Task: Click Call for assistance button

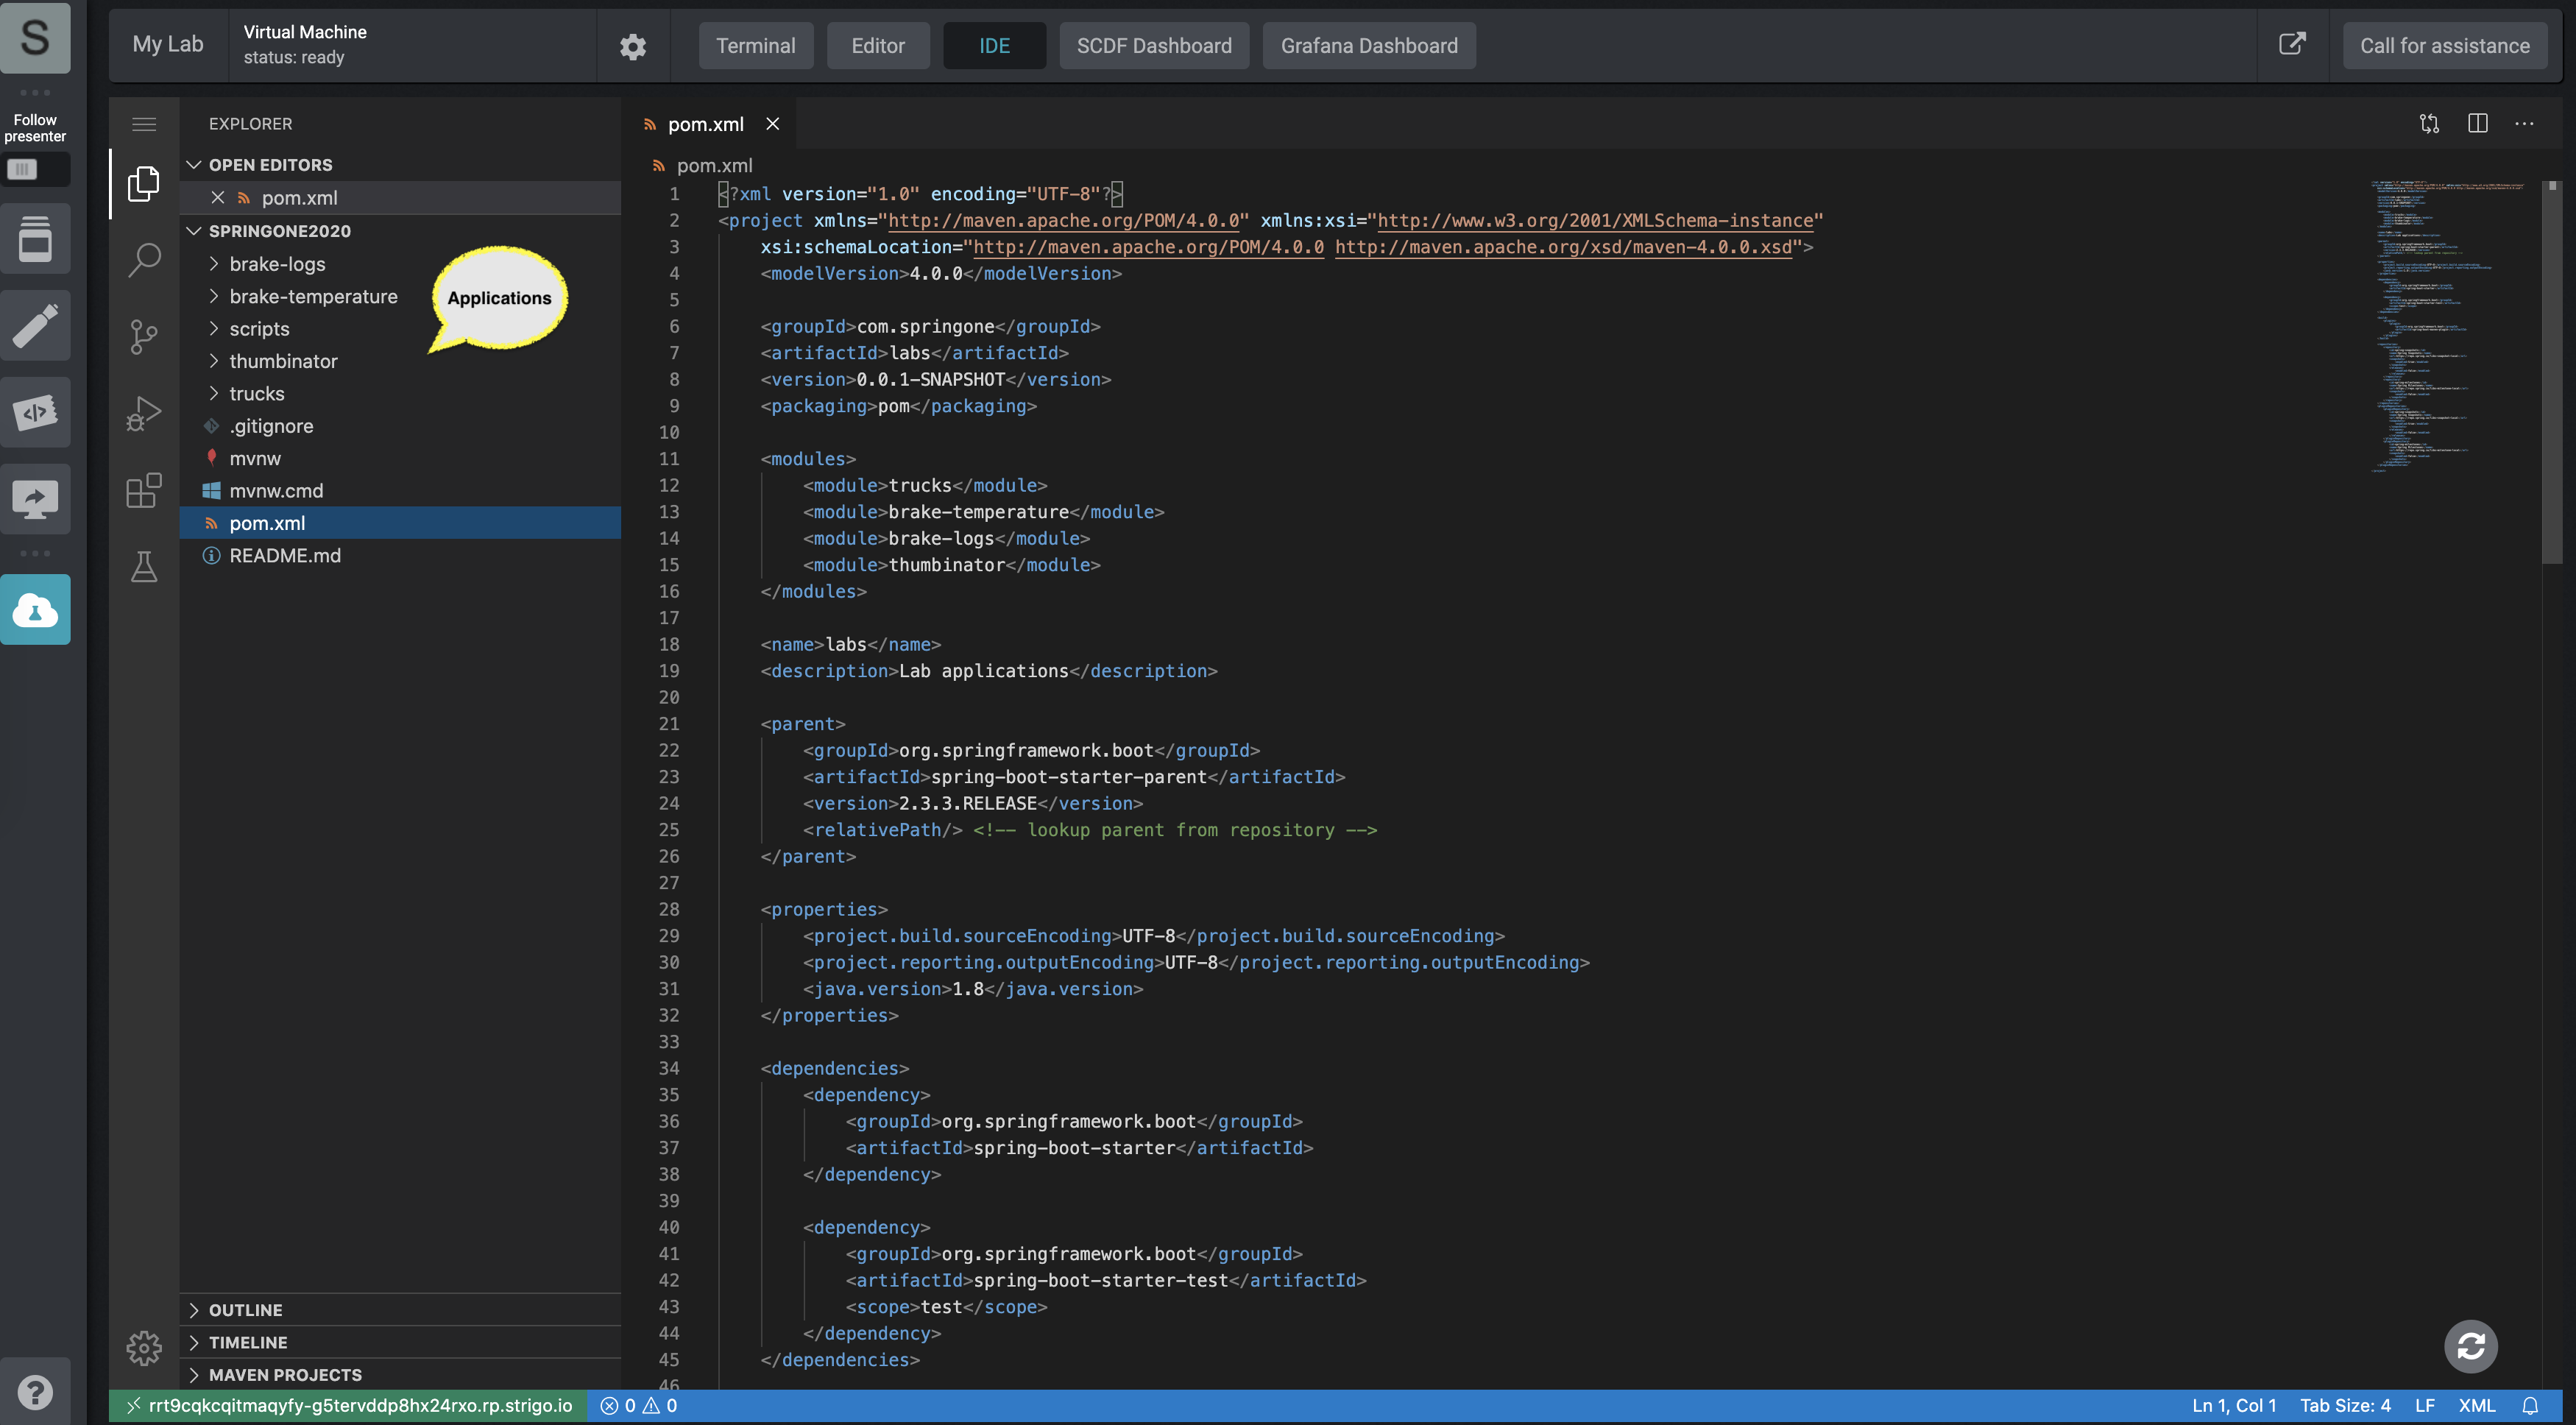Action: (x=2444, y=44)
